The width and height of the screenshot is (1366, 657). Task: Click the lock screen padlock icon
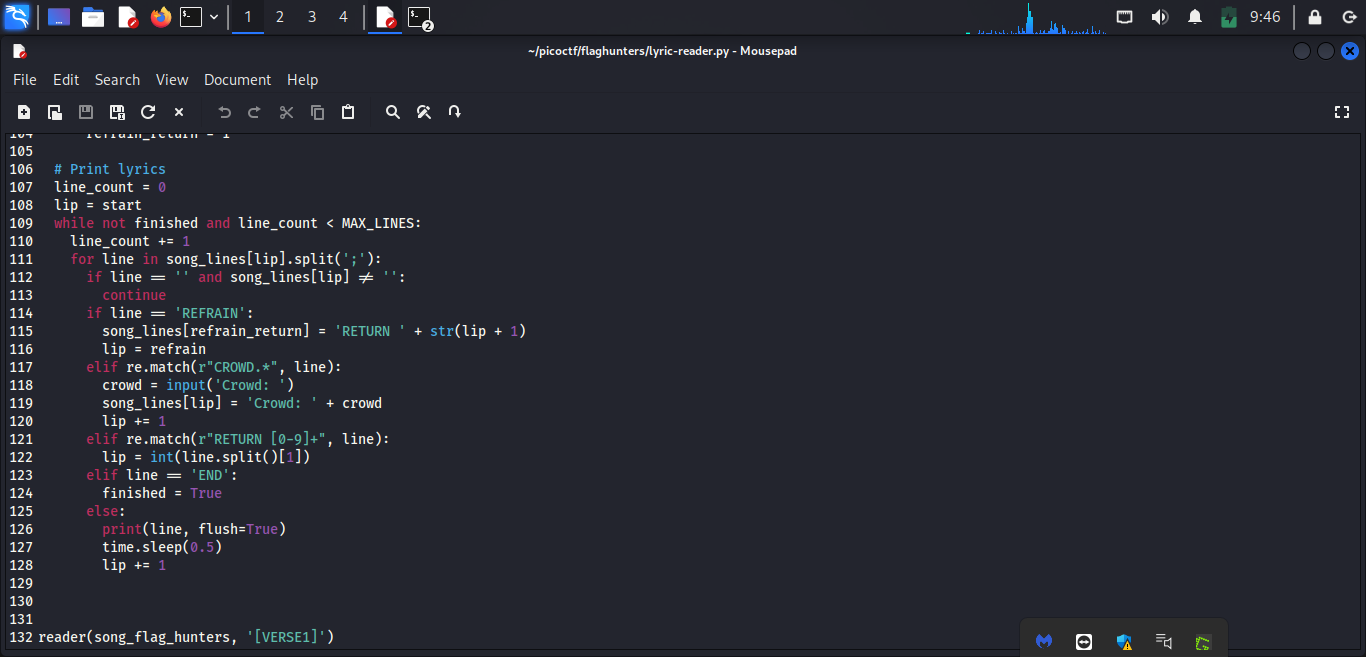(x=1314, y=17)
